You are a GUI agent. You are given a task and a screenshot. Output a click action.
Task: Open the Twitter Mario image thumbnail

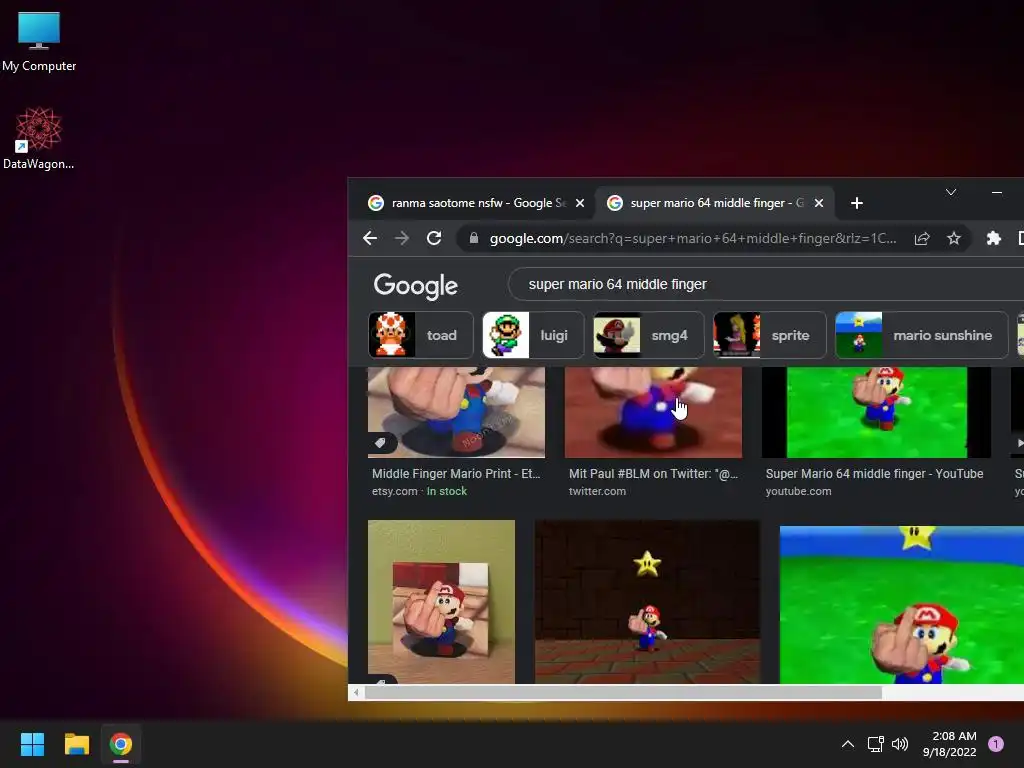tap(653, 412)
